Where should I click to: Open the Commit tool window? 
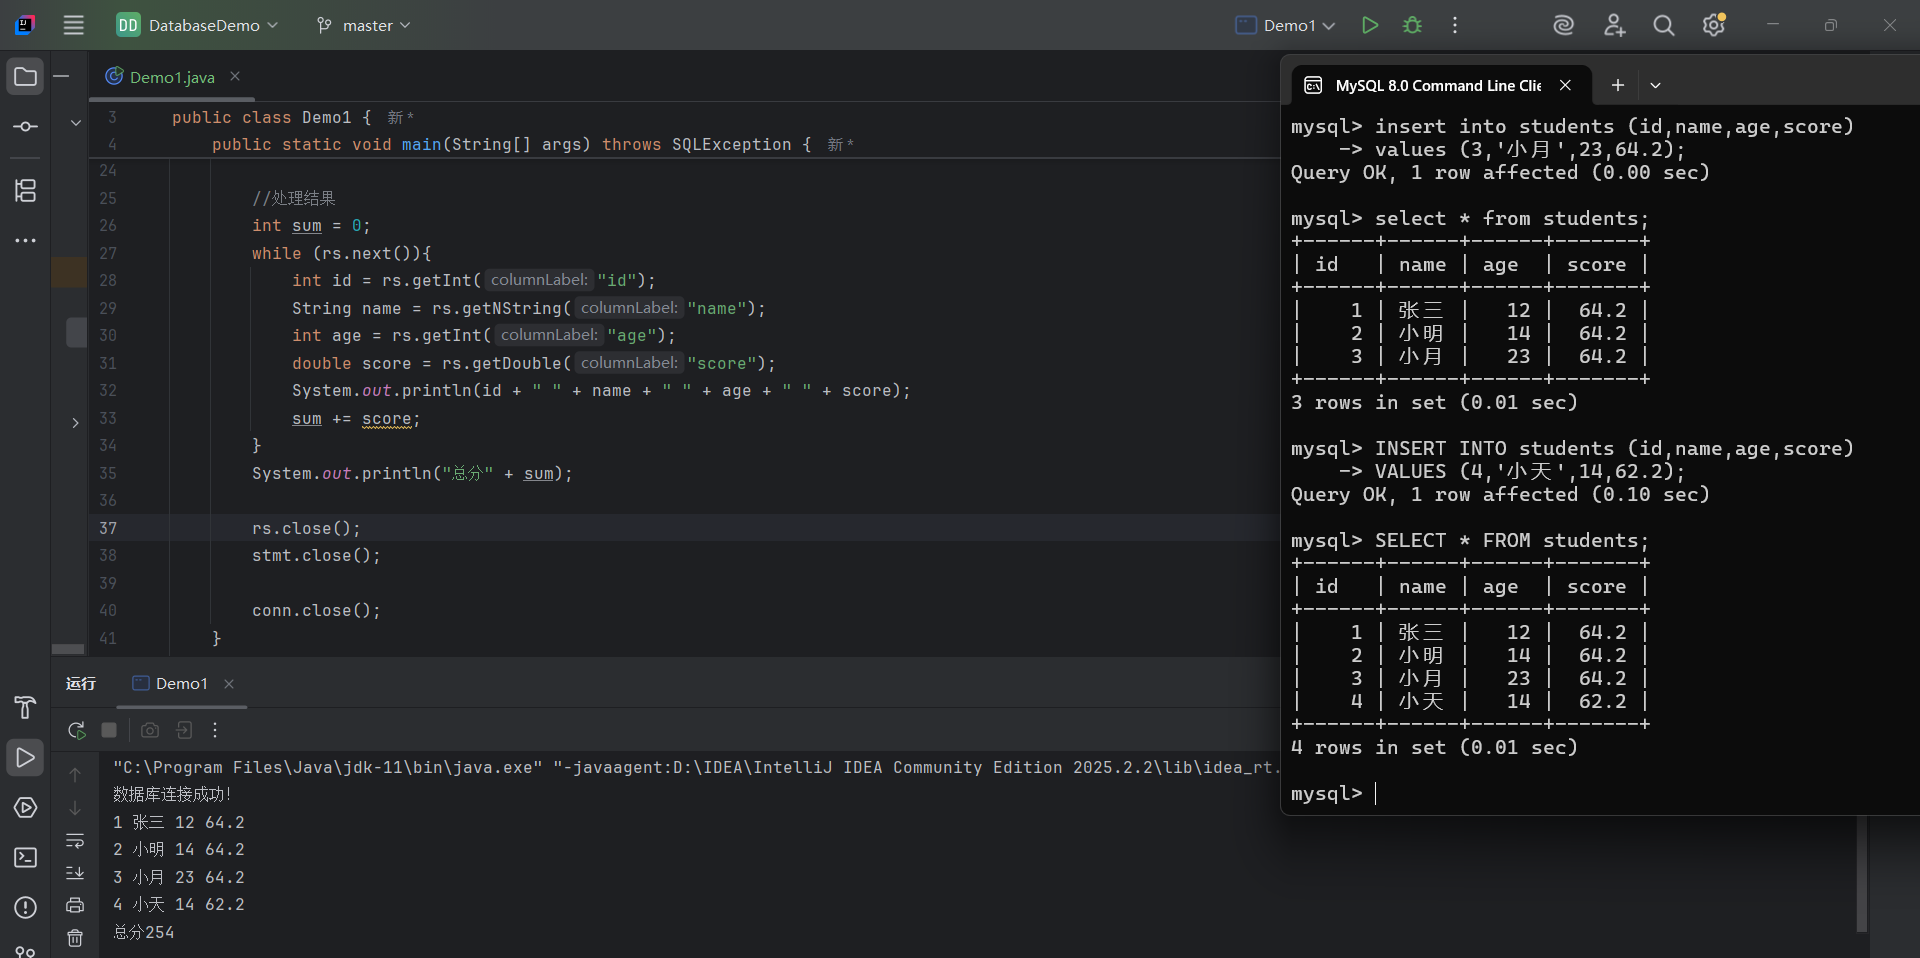pyautogui.click(x=25, y=127)
